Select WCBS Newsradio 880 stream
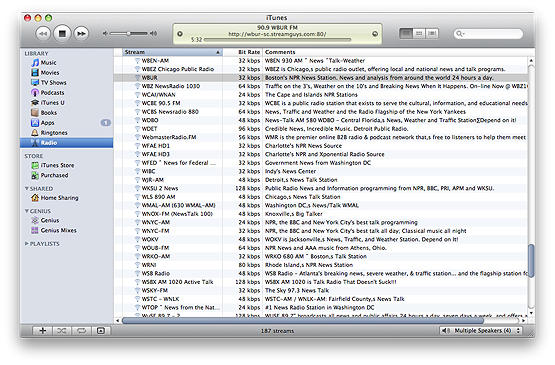 pyautogui.click(x=320, y=112)
